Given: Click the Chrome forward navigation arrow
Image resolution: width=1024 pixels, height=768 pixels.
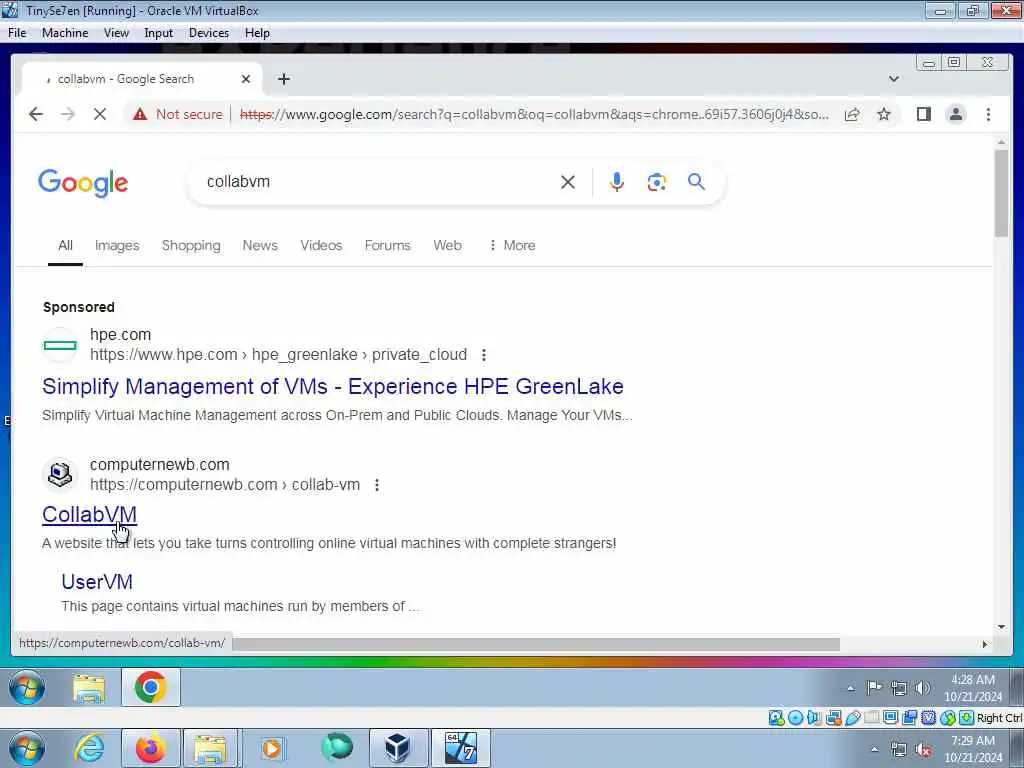Looking at the screenshot, I should 68,114.
